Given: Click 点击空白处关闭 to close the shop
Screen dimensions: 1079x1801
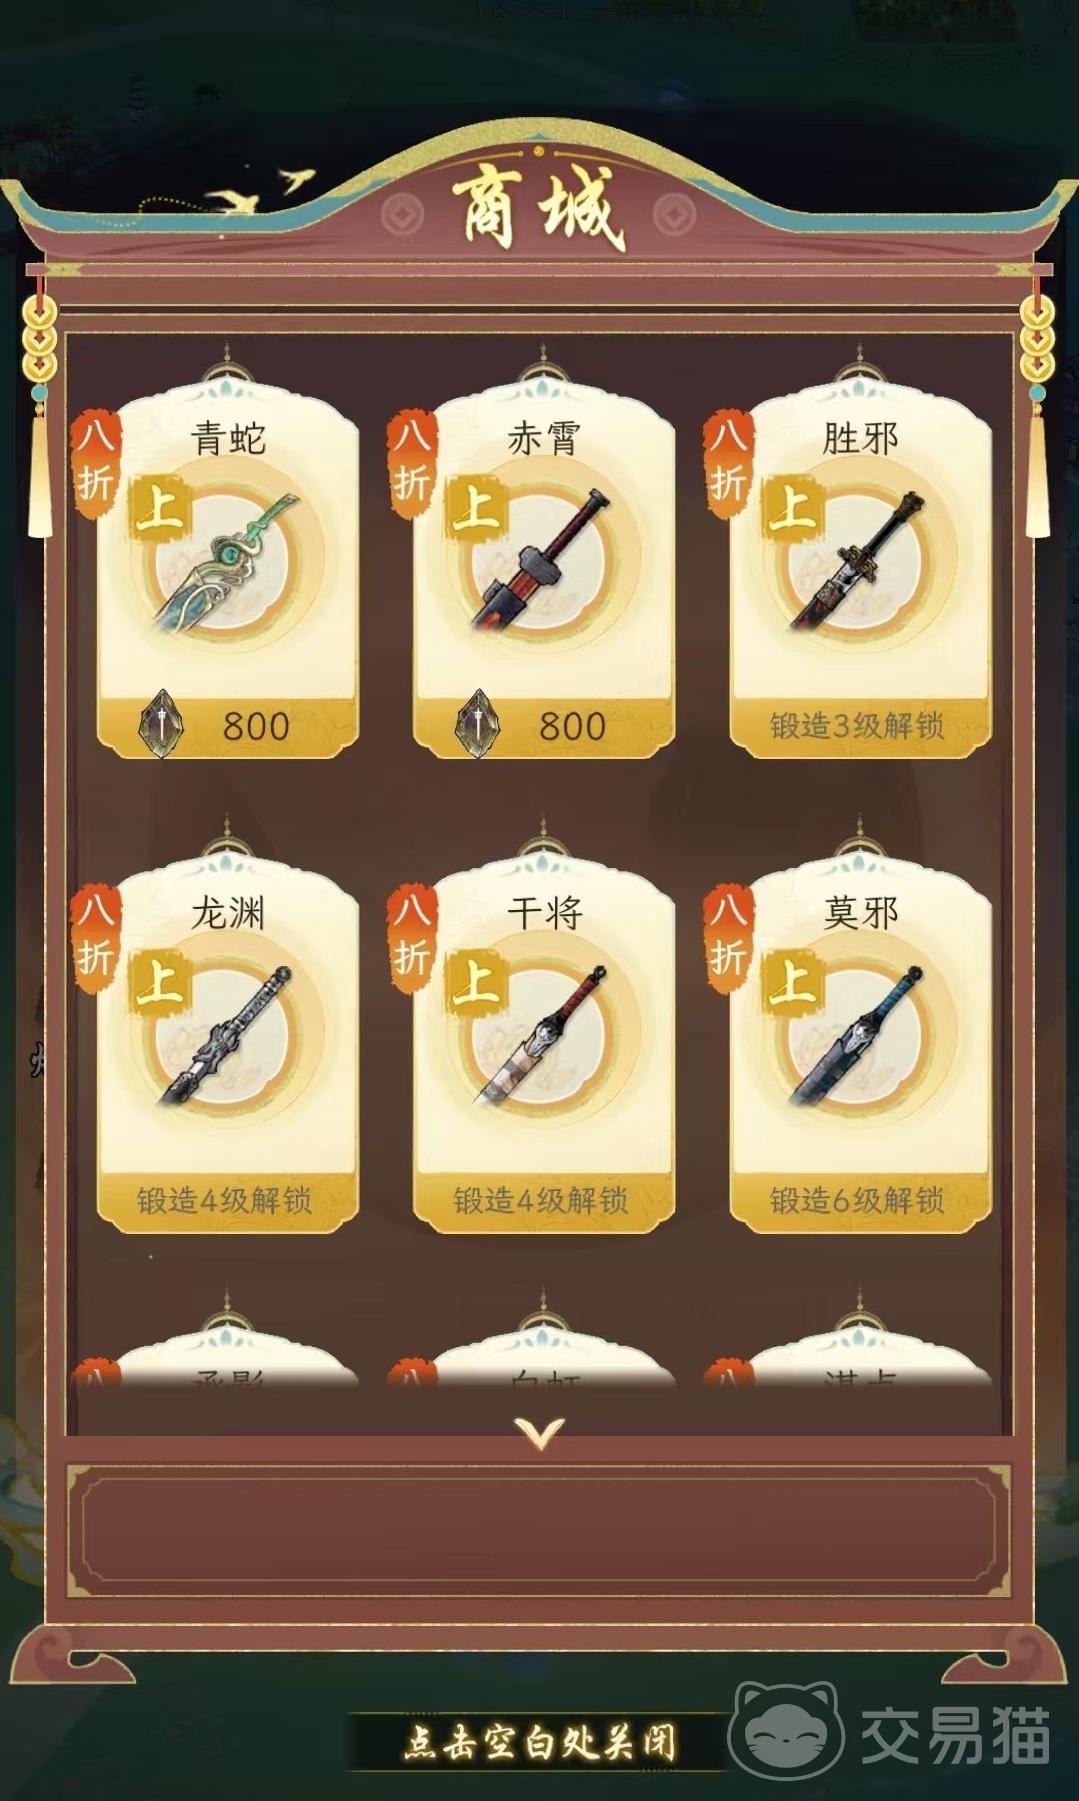Looking at the screenshot, I should click(540, 1742).
